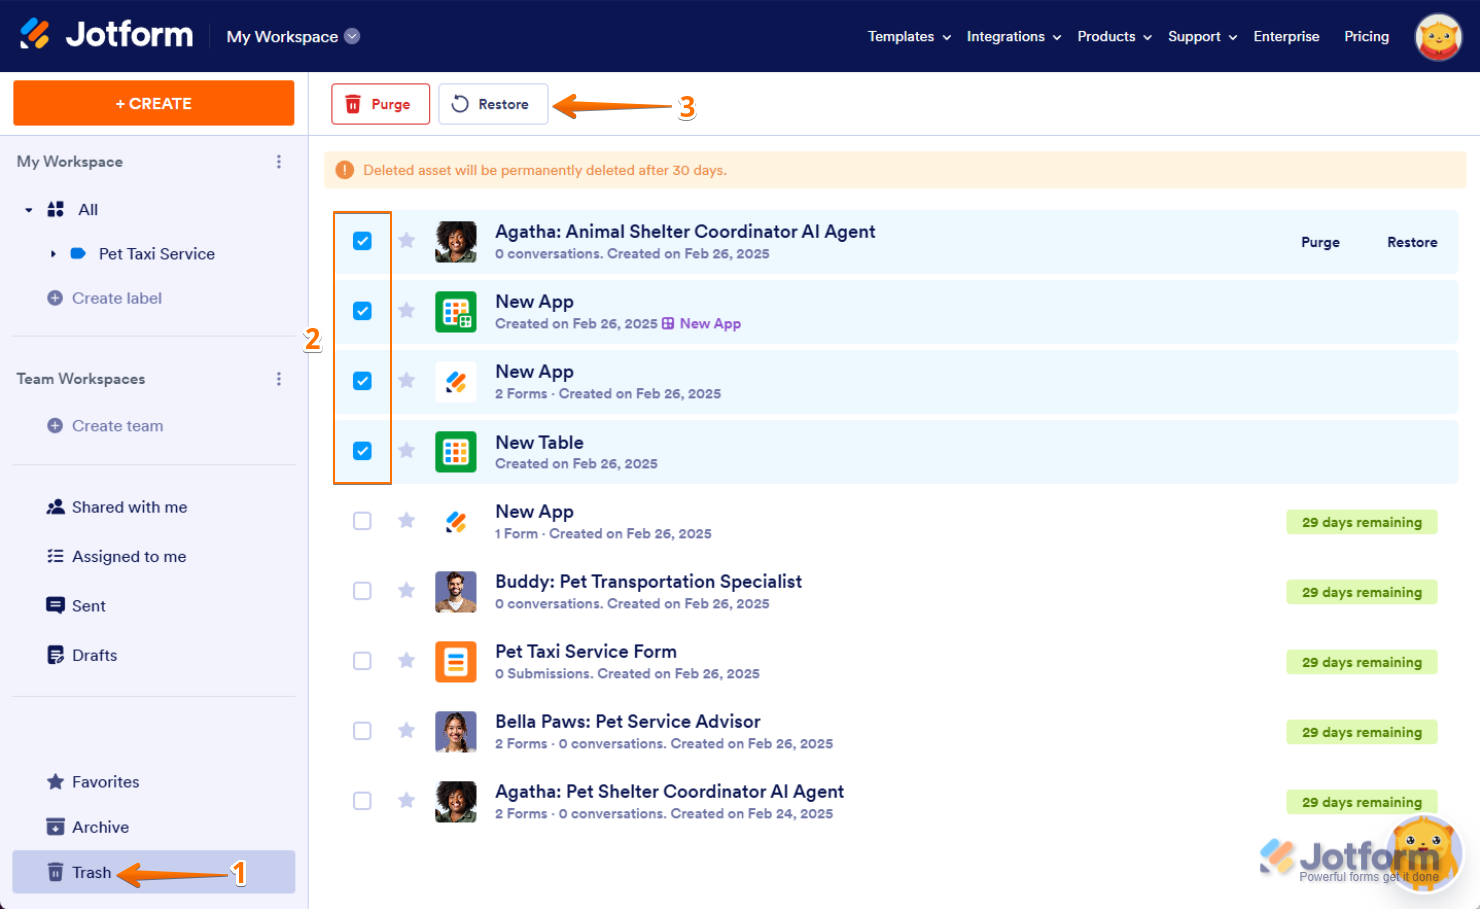The width and height of the screenshot is (1480, 909).
Task: Click the Jotform logo in the header
Action: (x=106, y=35)
